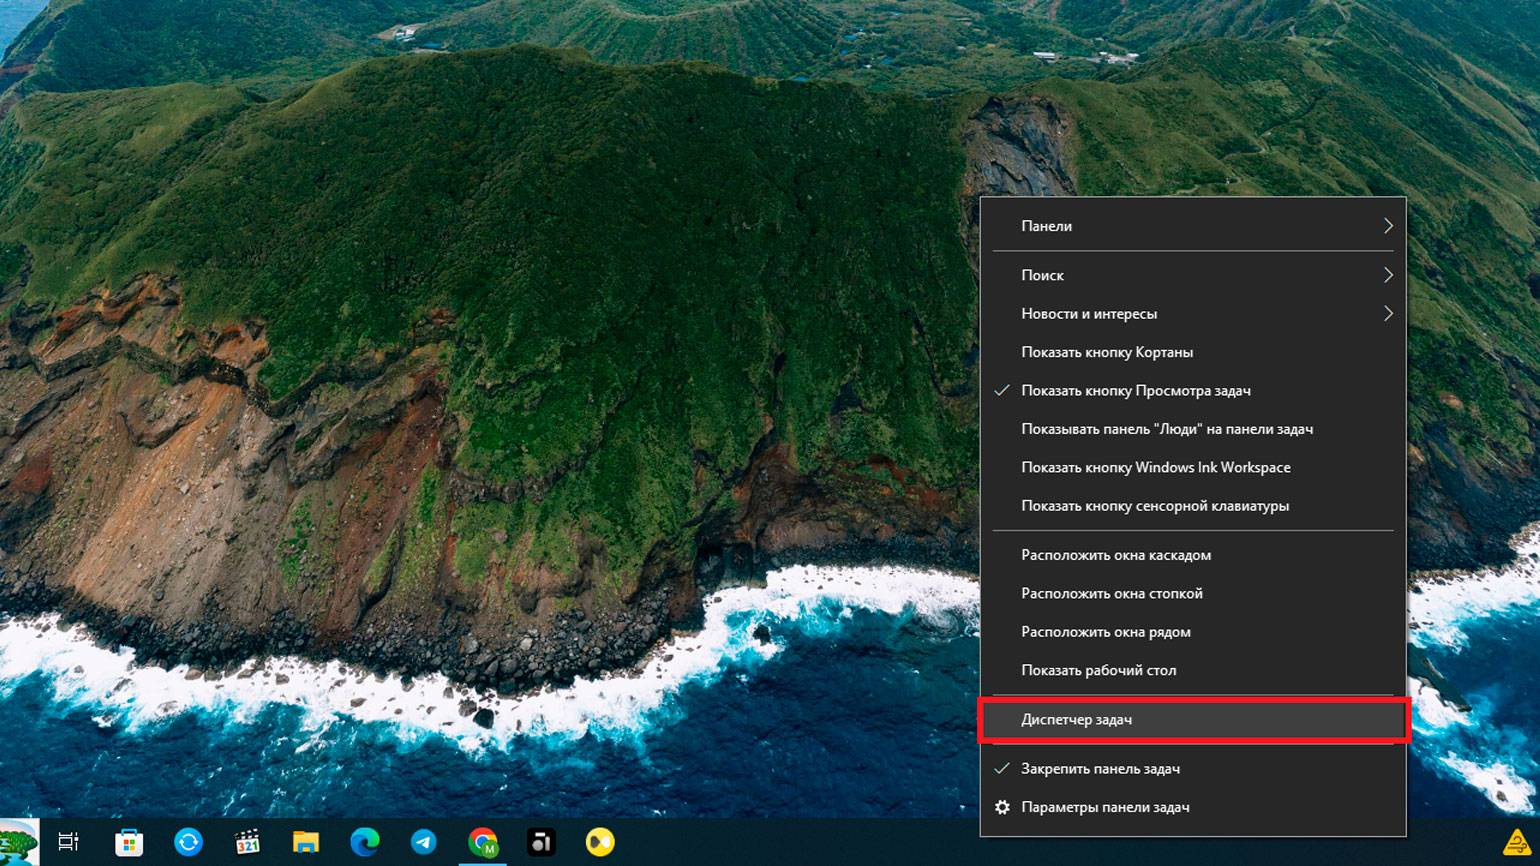
Task: Click the news widget thumbnail at taskbar start
Action: (x=18, y=842)
